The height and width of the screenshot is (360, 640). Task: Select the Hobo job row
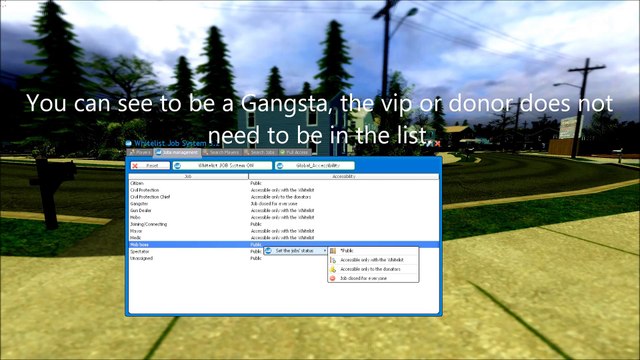coord(284,217)
